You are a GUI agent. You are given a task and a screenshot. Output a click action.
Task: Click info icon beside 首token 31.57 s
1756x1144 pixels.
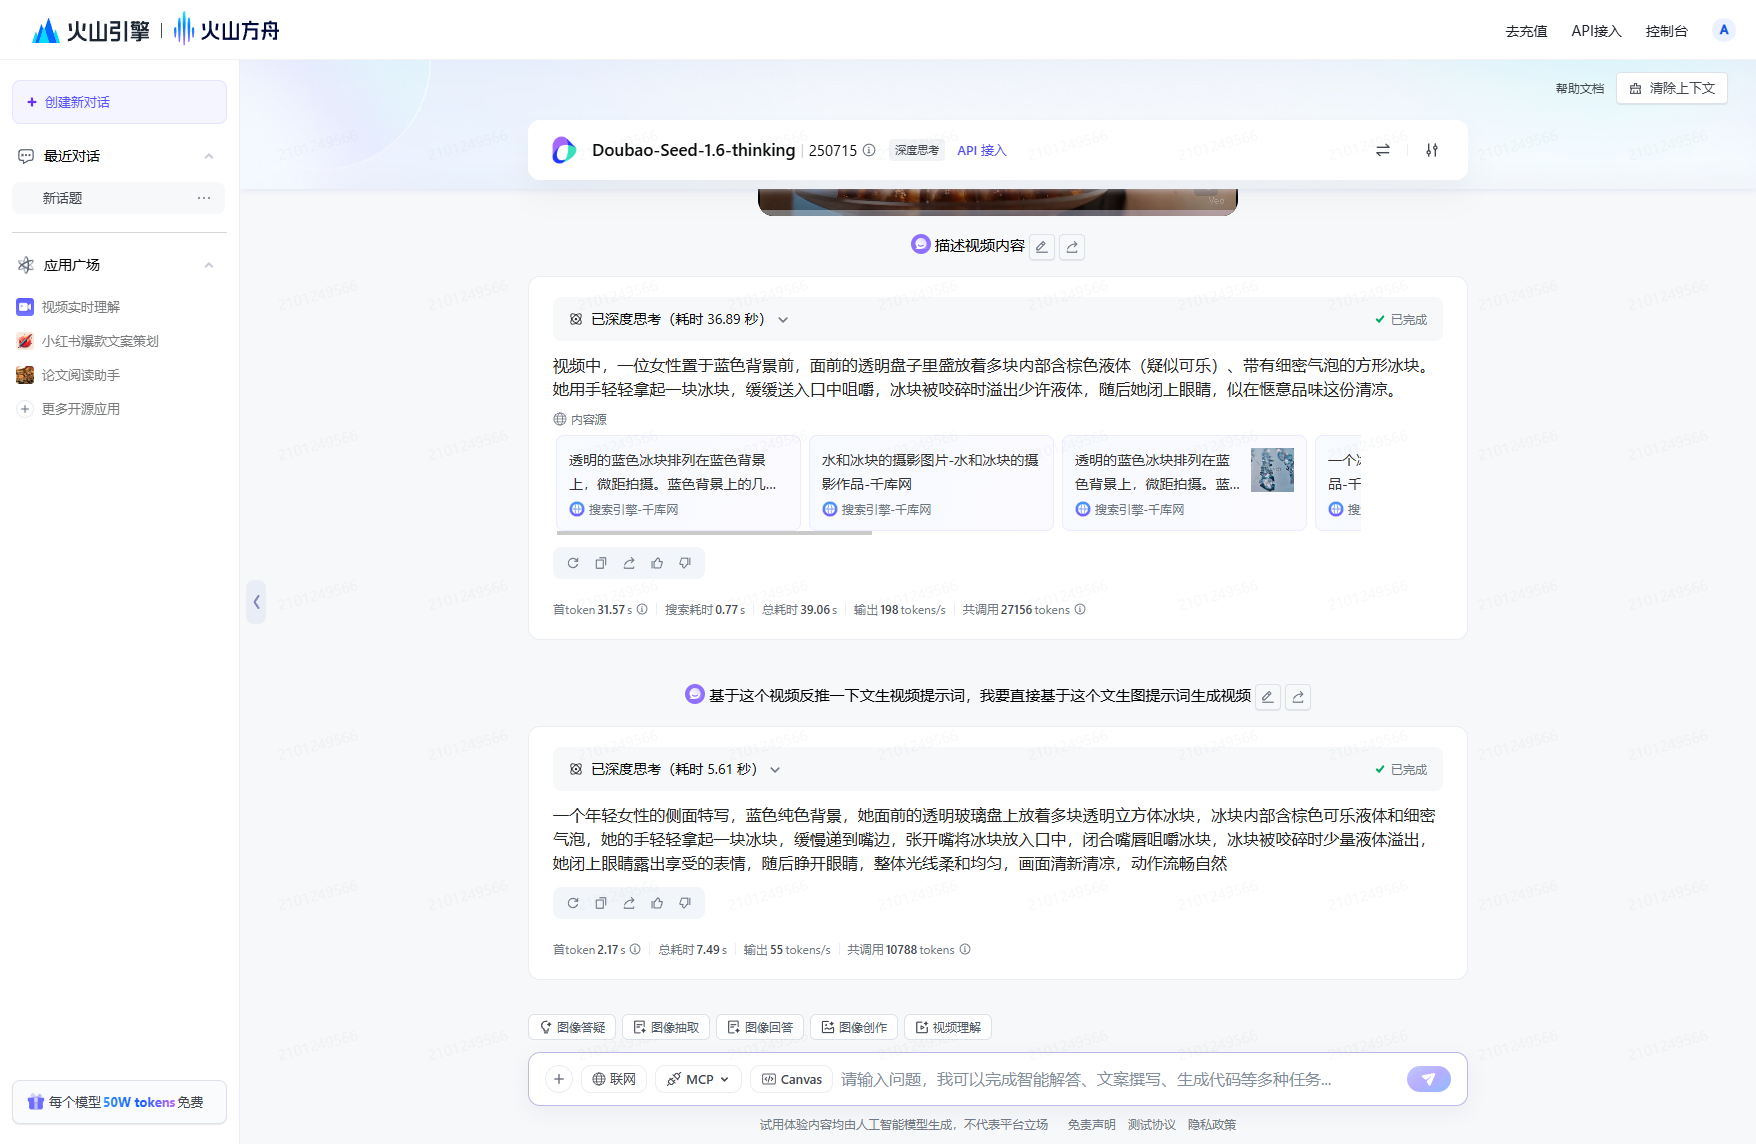(642, 609)
